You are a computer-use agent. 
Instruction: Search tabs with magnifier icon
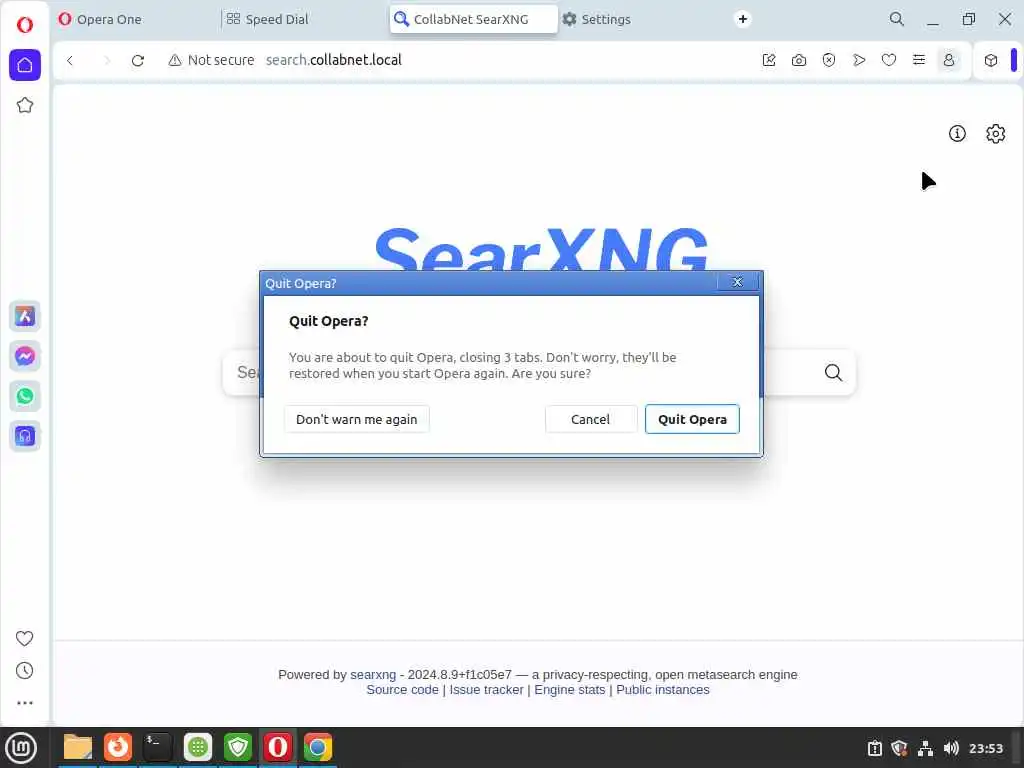897,19
